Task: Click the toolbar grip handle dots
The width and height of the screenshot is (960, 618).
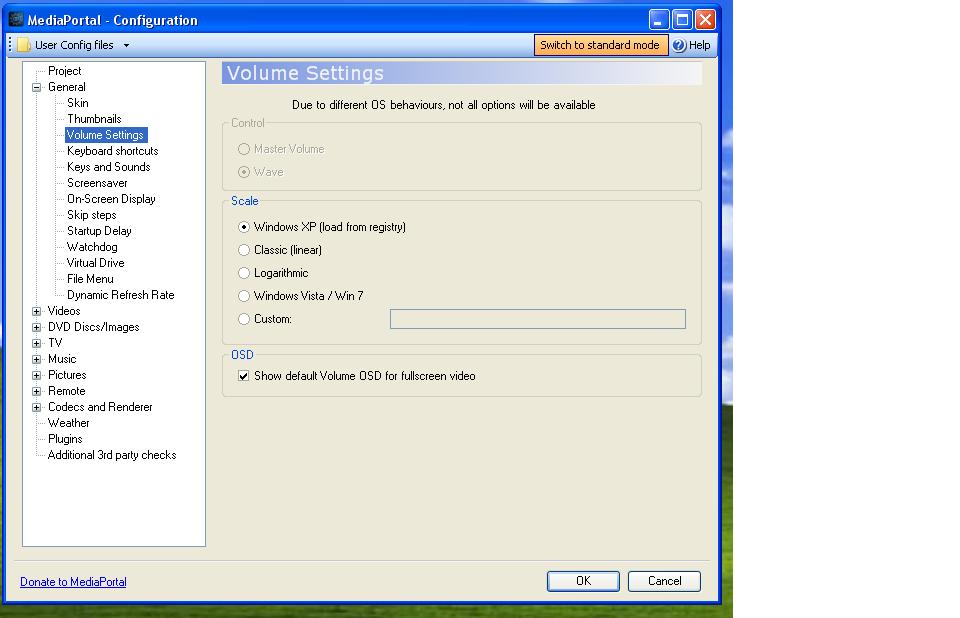Action: click(x=10, y=45)
